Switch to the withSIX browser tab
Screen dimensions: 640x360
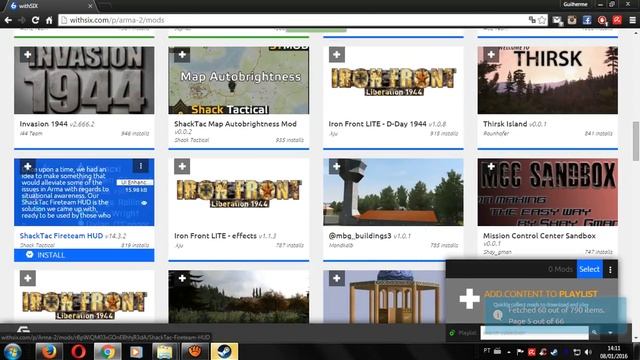(x=50, y=6)
